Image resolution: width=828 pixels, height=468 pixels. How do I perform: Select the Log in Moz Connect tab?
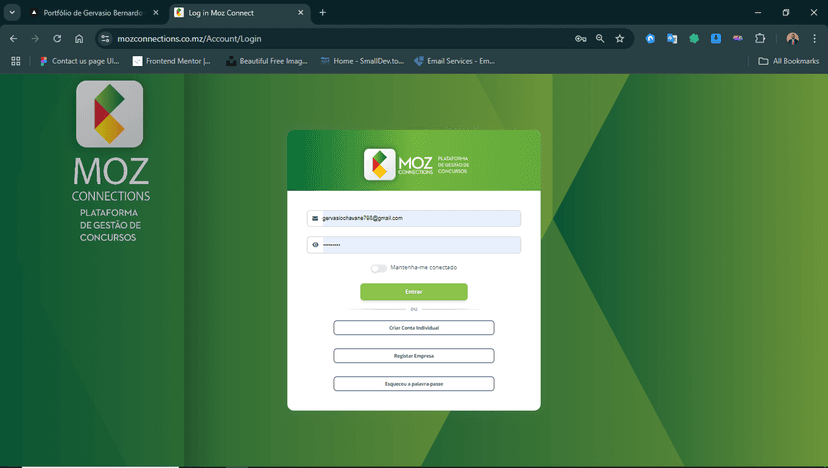pyautogui.click(x=240, y=13)
